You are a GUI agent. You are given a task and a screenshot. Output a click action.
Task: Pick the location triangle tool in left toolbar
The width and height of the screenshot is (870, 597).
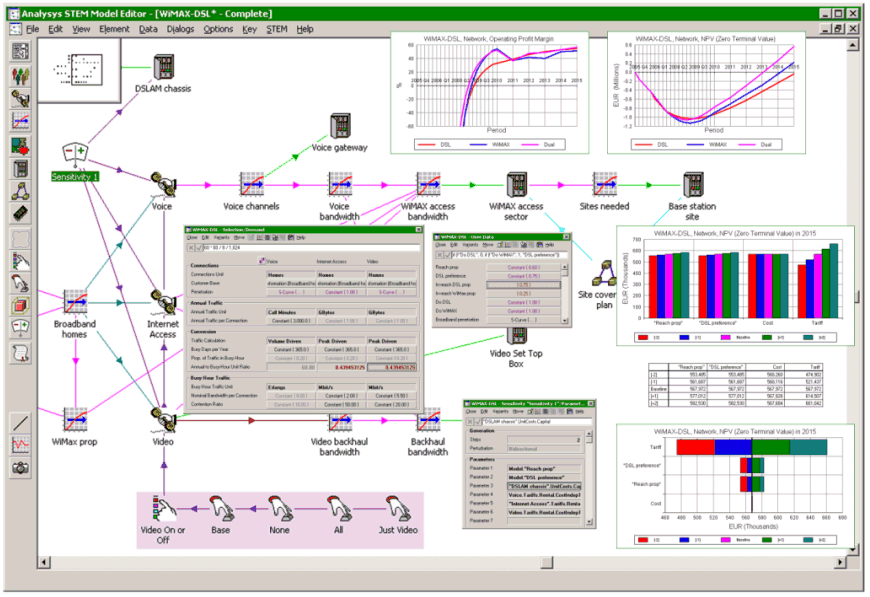(x=21, y=191)
